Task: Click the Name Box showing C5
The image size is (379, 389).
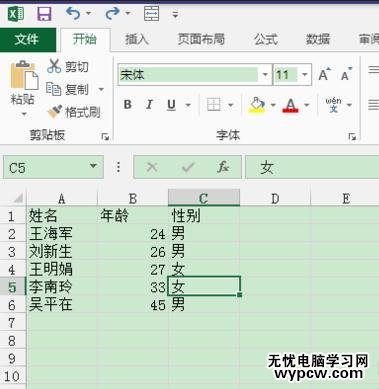Action: click(45, 167)
